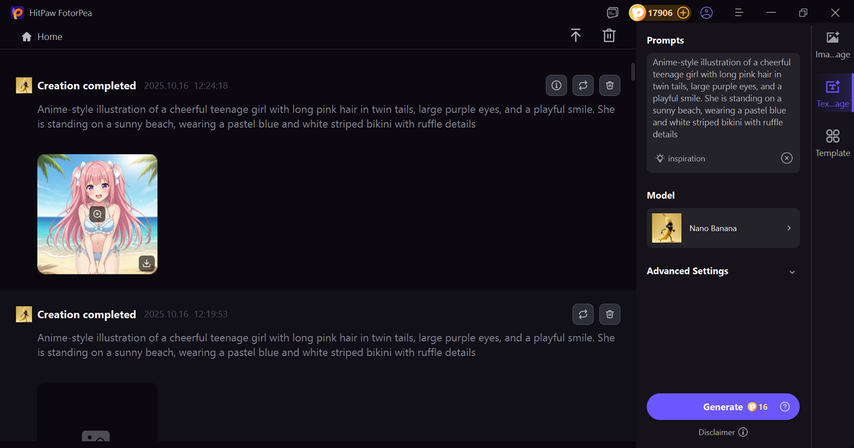Click the scroll-to-top arrow icon

pyautogui.click(x=576, y=35)
